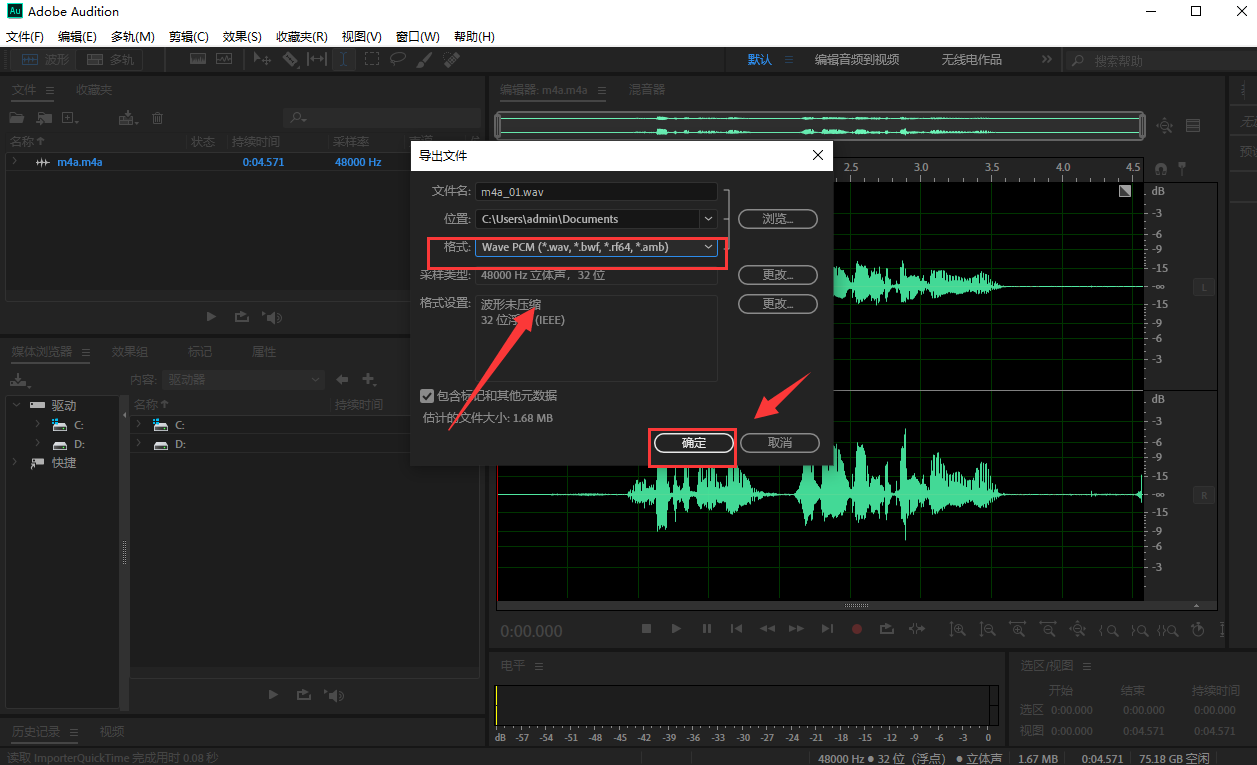Select m4a.m4a in Files panel
The height and width of the screenshot is (765, 1257).
pyautogui.click(x=79, y=162)
